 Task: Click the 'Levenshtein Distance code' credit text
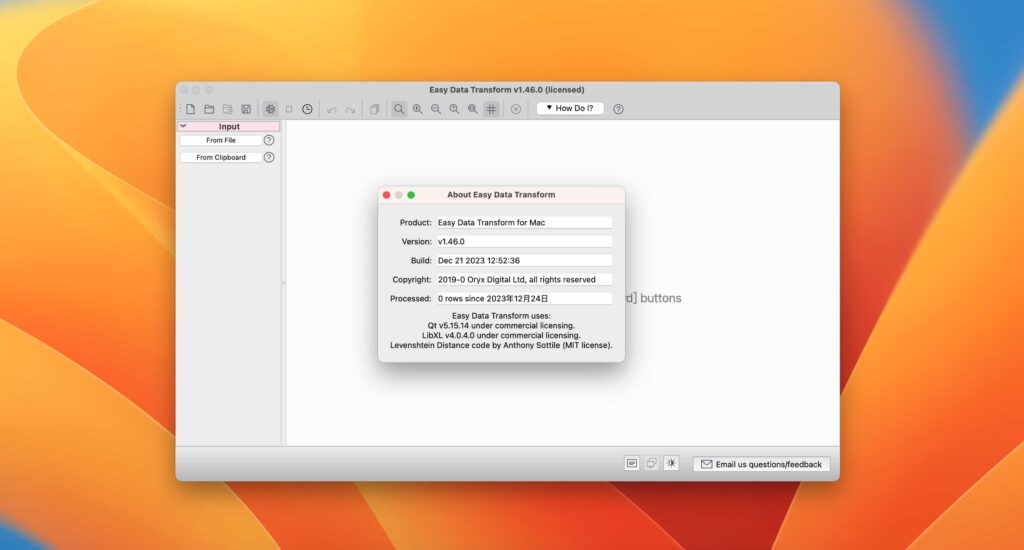pos(501,345)
